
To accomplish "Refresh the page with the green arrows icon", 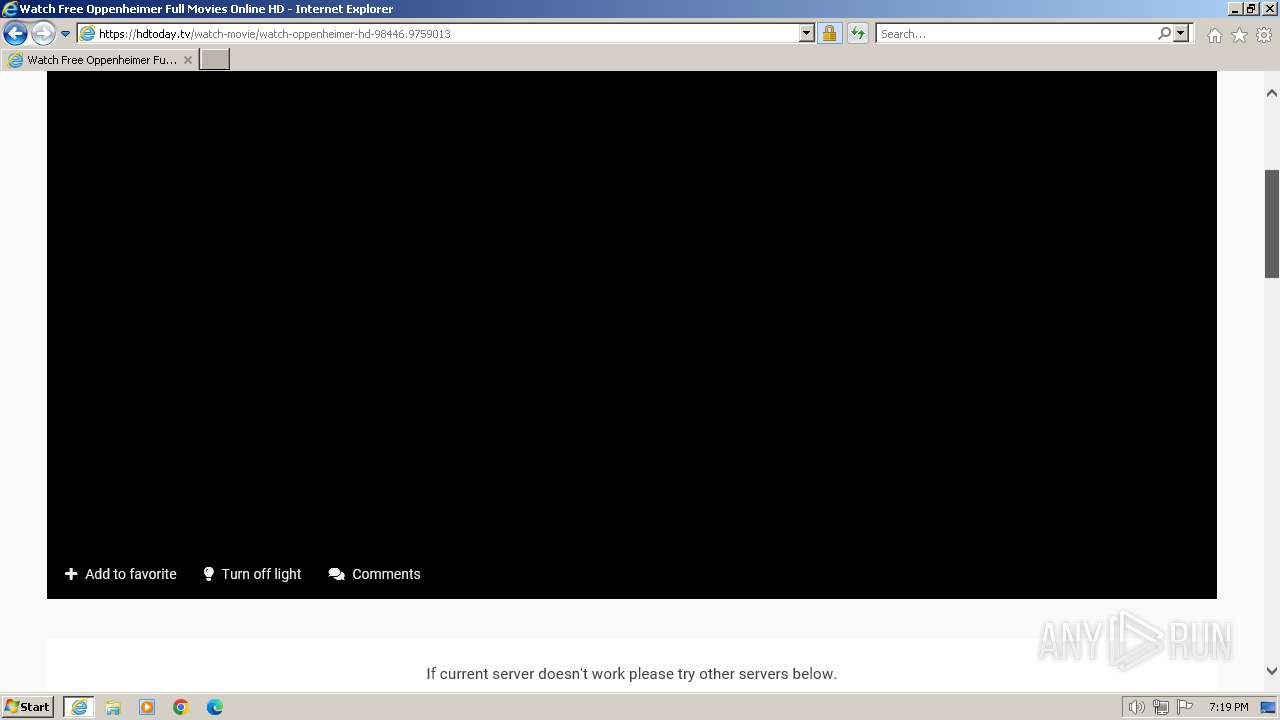I will [857, 33].
